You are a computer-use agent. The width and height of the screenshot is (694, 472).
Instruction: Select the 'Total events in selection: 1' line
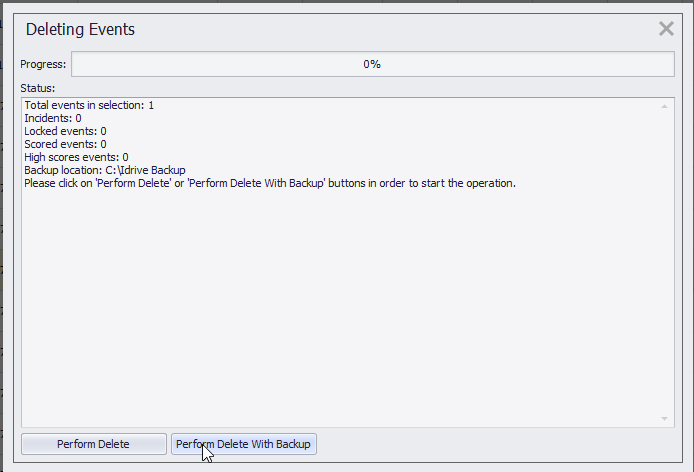tap(89, 105)
